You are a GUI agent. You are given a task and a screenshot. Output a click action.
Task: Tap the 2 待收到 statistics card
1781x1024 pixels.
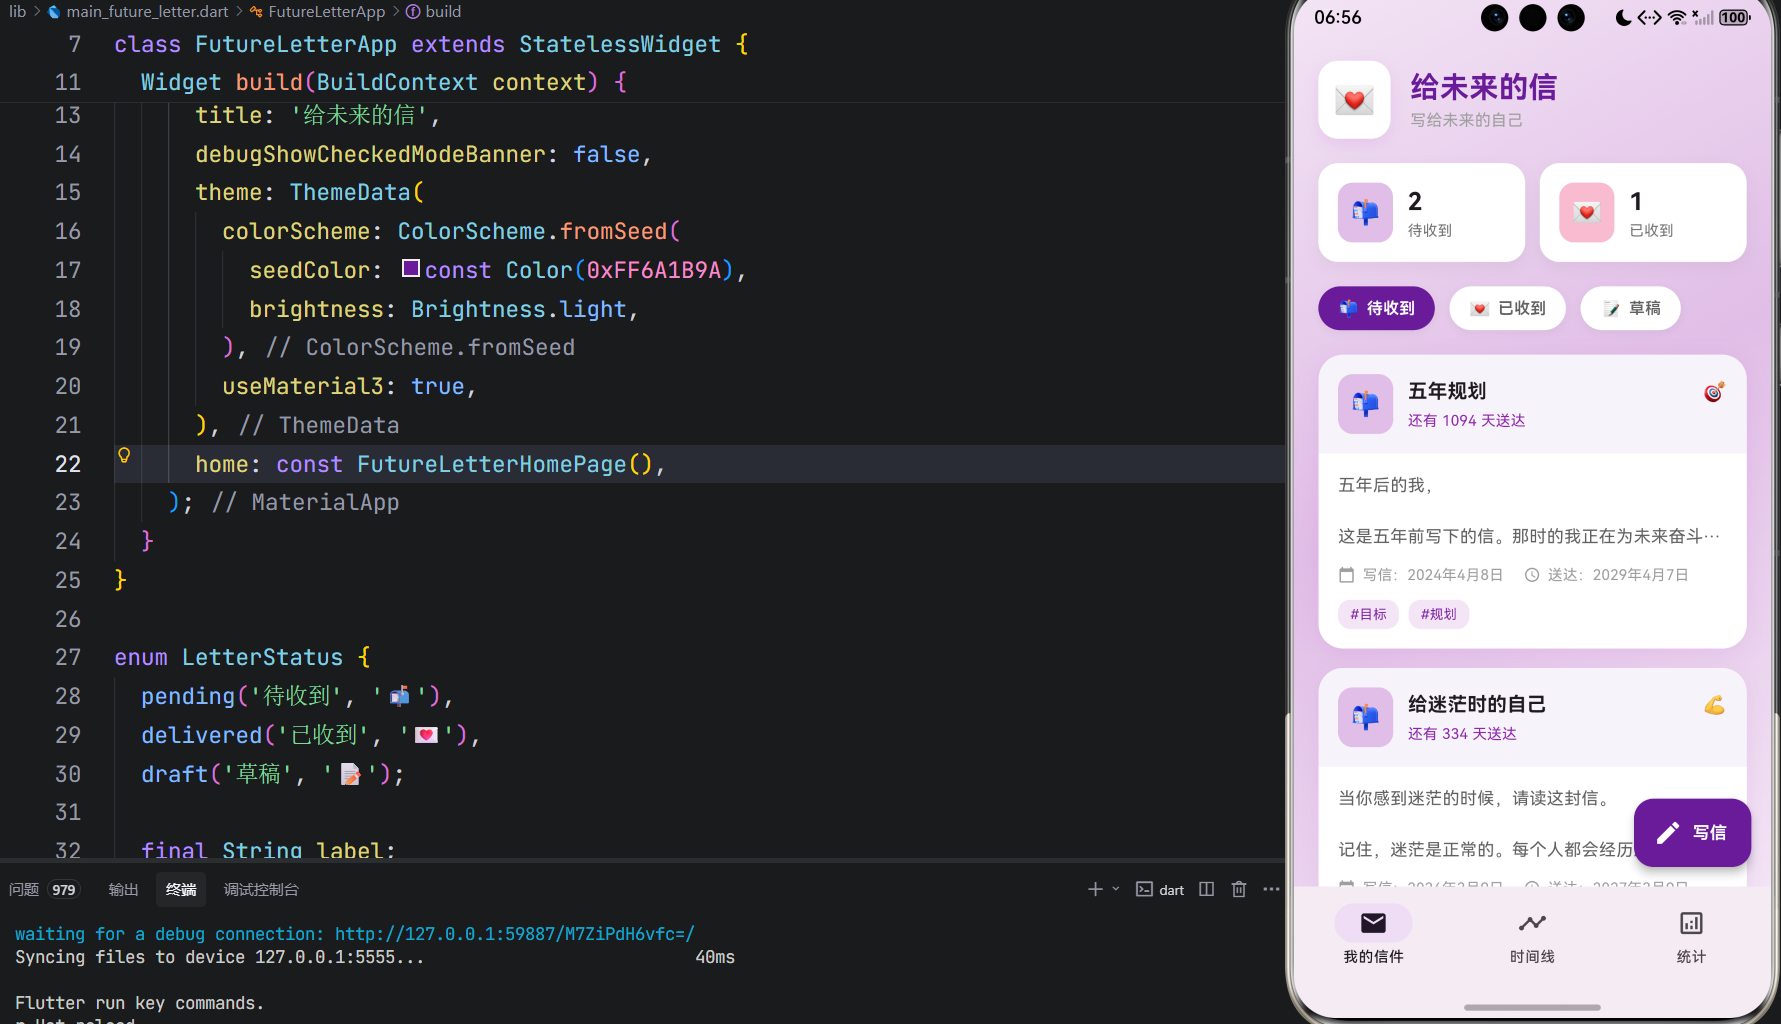click(x=1421, y=212)
